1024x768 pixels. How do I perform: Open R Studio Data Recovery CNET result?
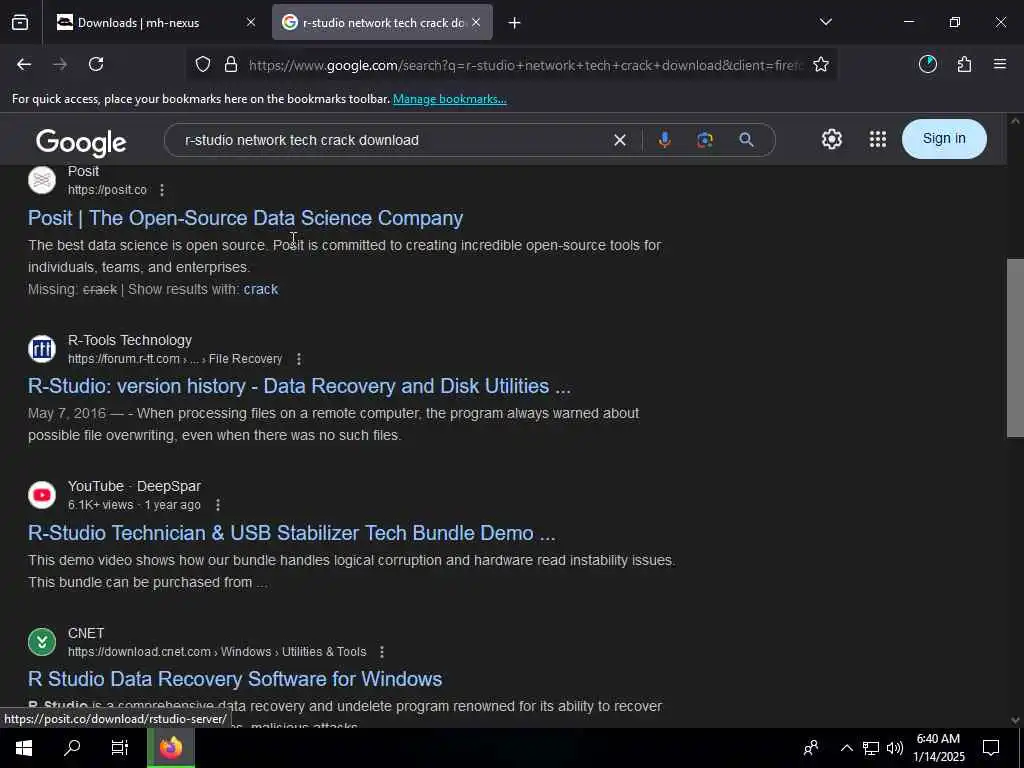point(235,679)
